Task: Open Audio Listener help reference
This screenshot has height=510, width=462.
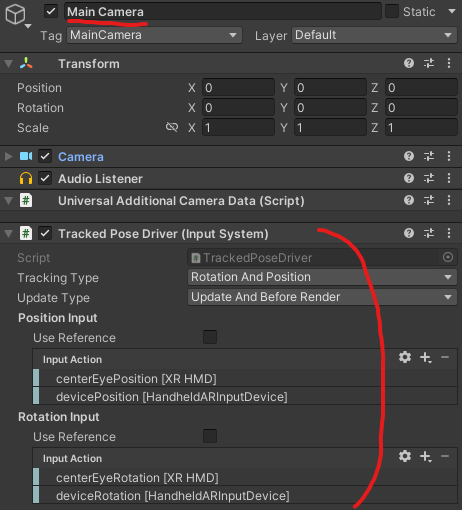Action: [x=409, y=178]
